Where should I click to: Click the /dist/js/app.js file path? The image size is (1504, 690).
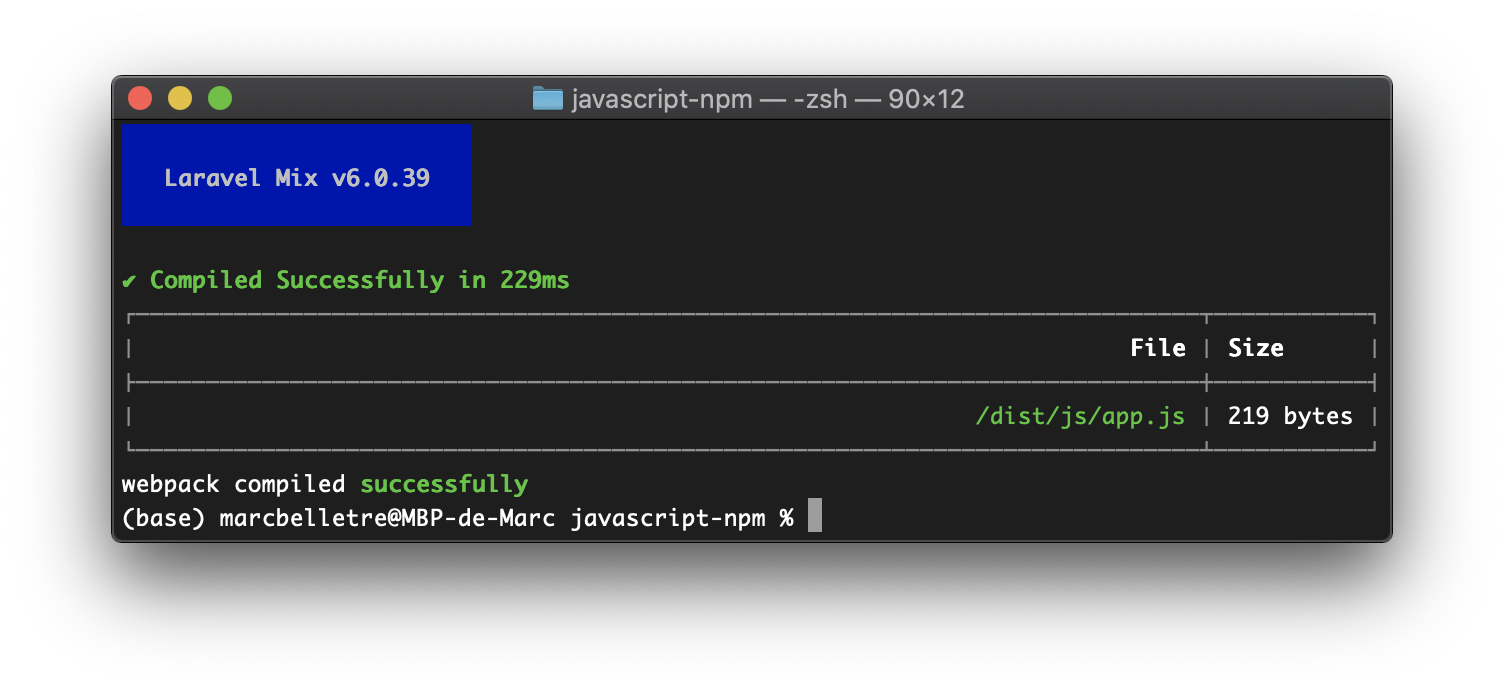[x=1080, y=416]
